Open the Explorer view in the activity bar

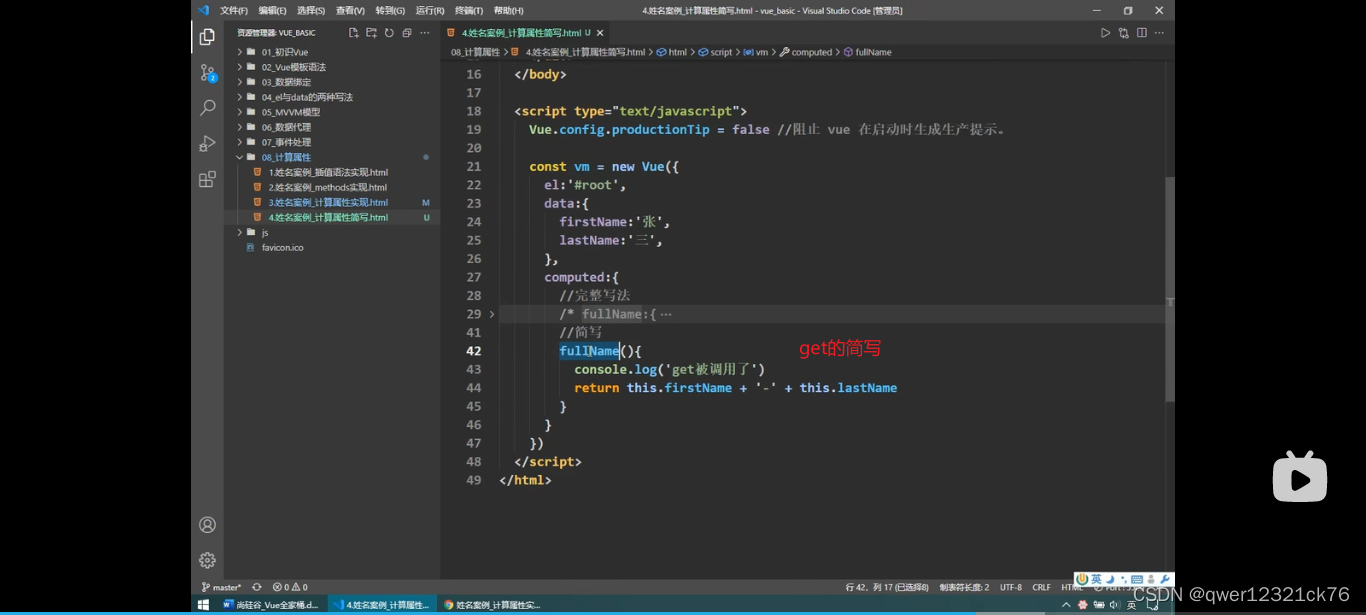[x=207, y=37]
